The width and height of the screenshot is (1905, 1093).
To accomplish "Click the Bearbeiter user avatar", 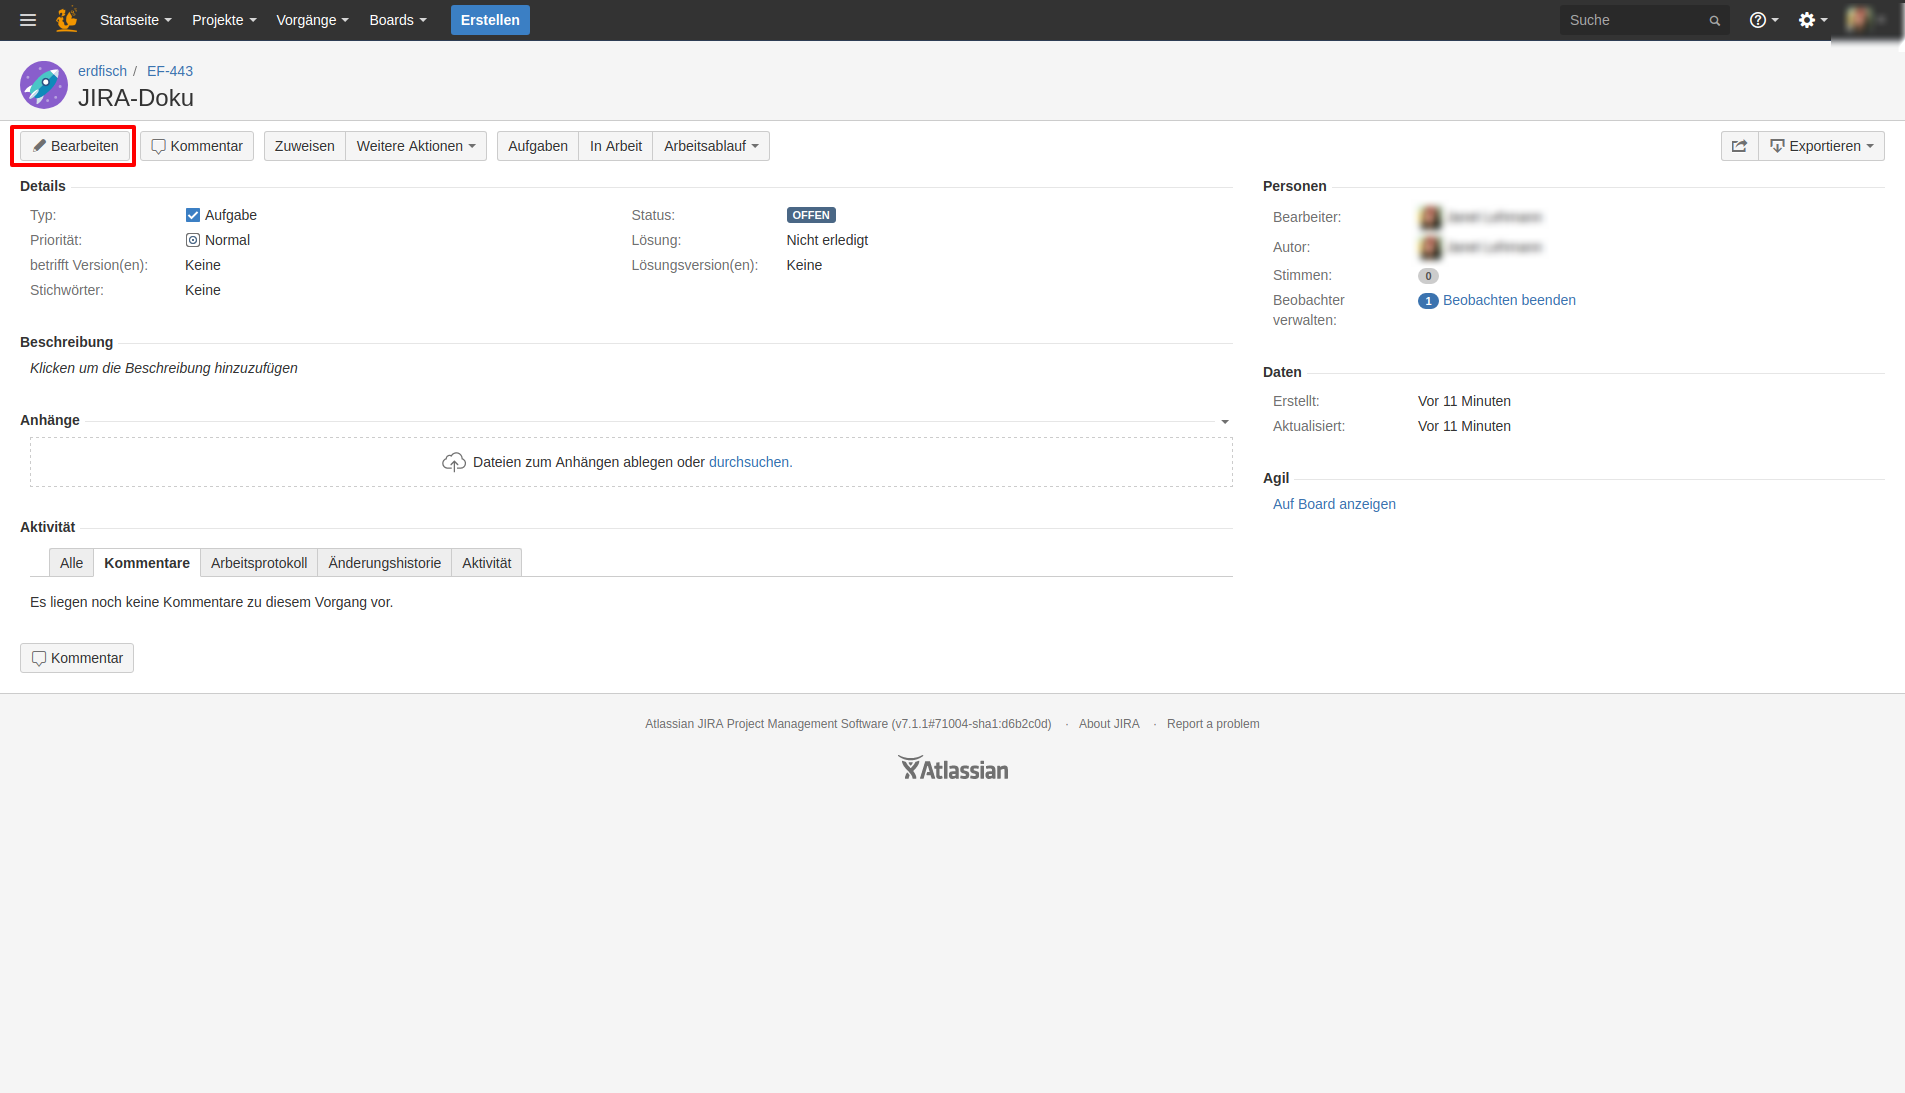I will point(1430,217).
